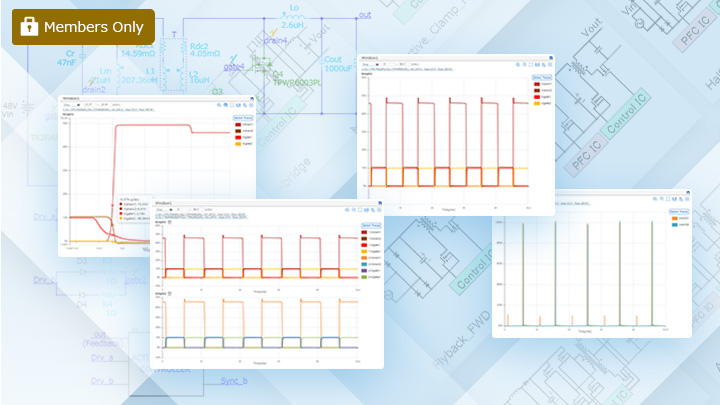Click the range start field in two-graph window
Image resolution: width=720 pixels, height=405 pixels.
pos(183,209)
